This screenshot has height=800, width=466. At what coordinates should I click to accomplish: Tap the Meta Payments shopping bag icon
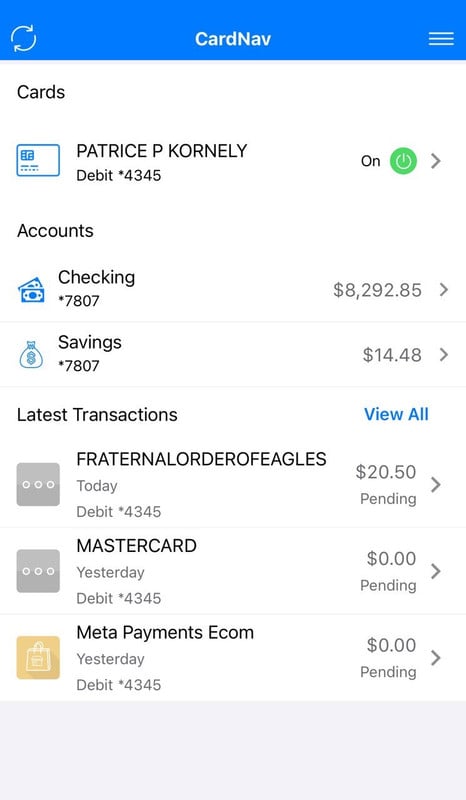click(38, 658)
